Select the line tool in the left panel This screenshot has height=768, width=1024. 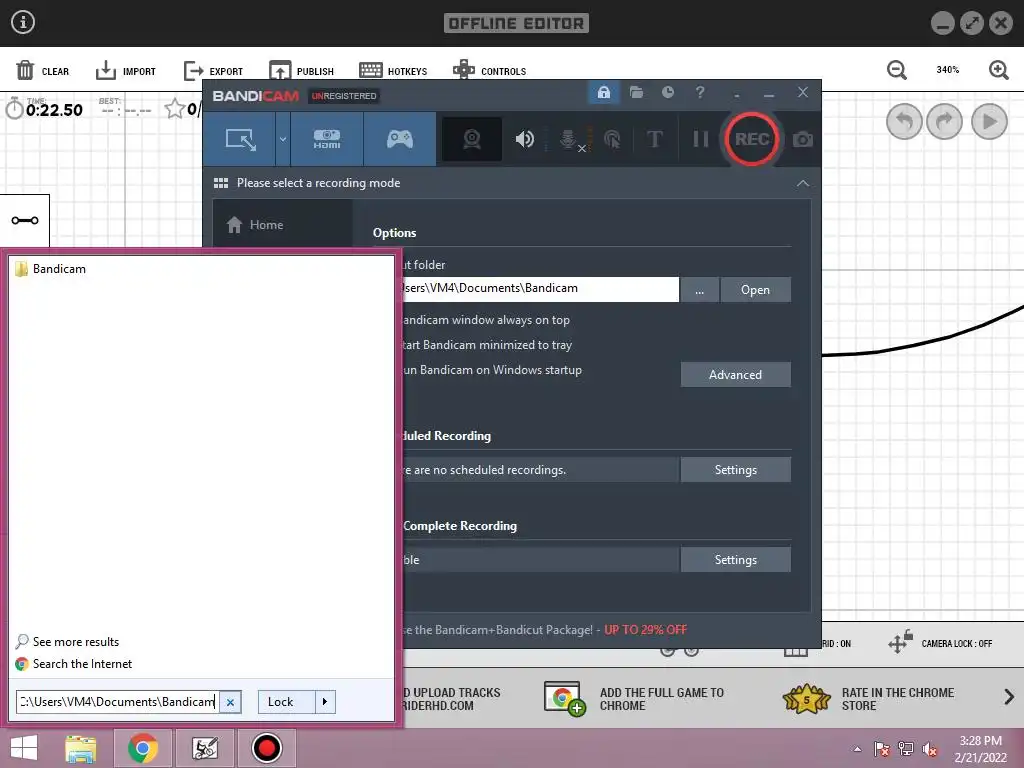[25, 220]
